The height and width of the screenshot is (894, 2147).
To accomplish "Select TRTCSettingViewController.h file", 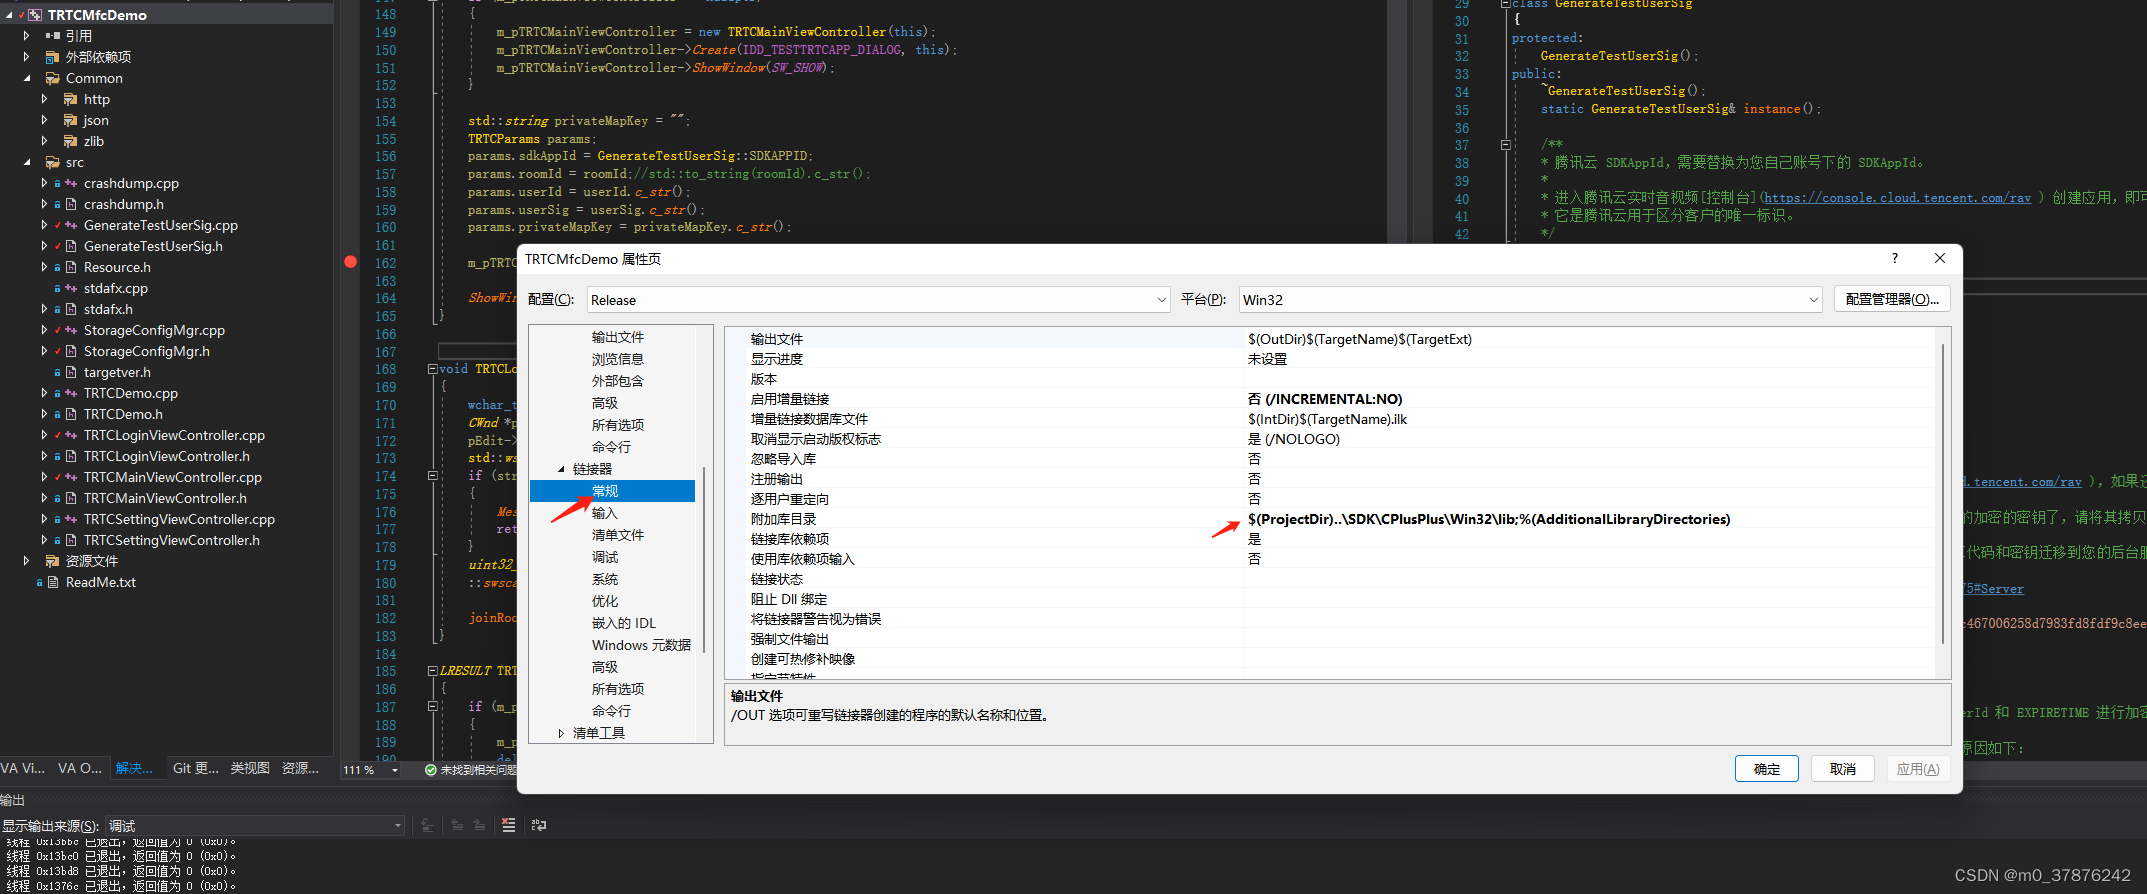I will point(172,540).
